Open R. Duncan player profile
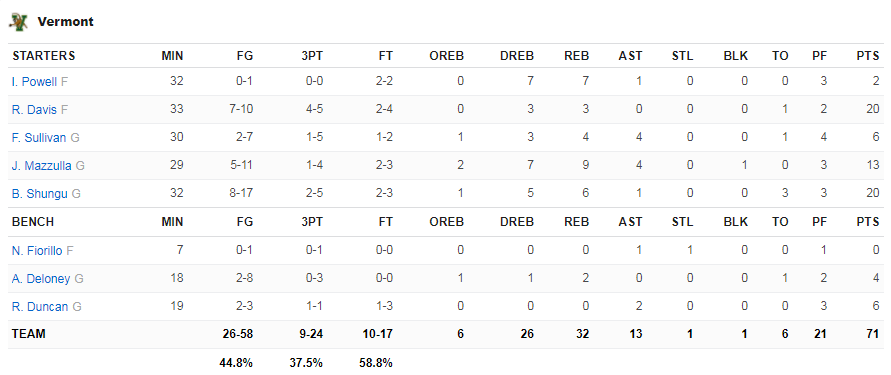 40,307
